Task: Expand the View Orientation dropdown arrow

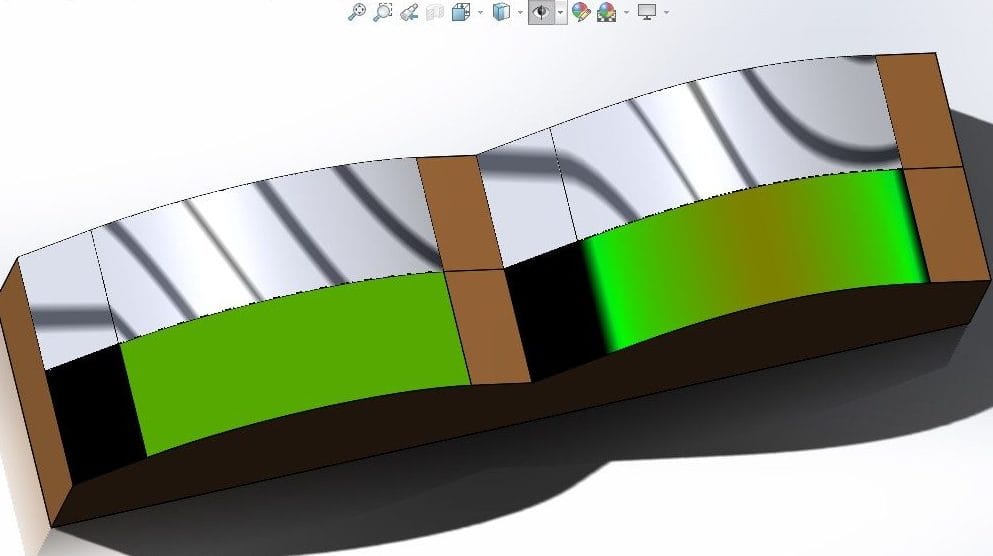Action: click(480, 12)
